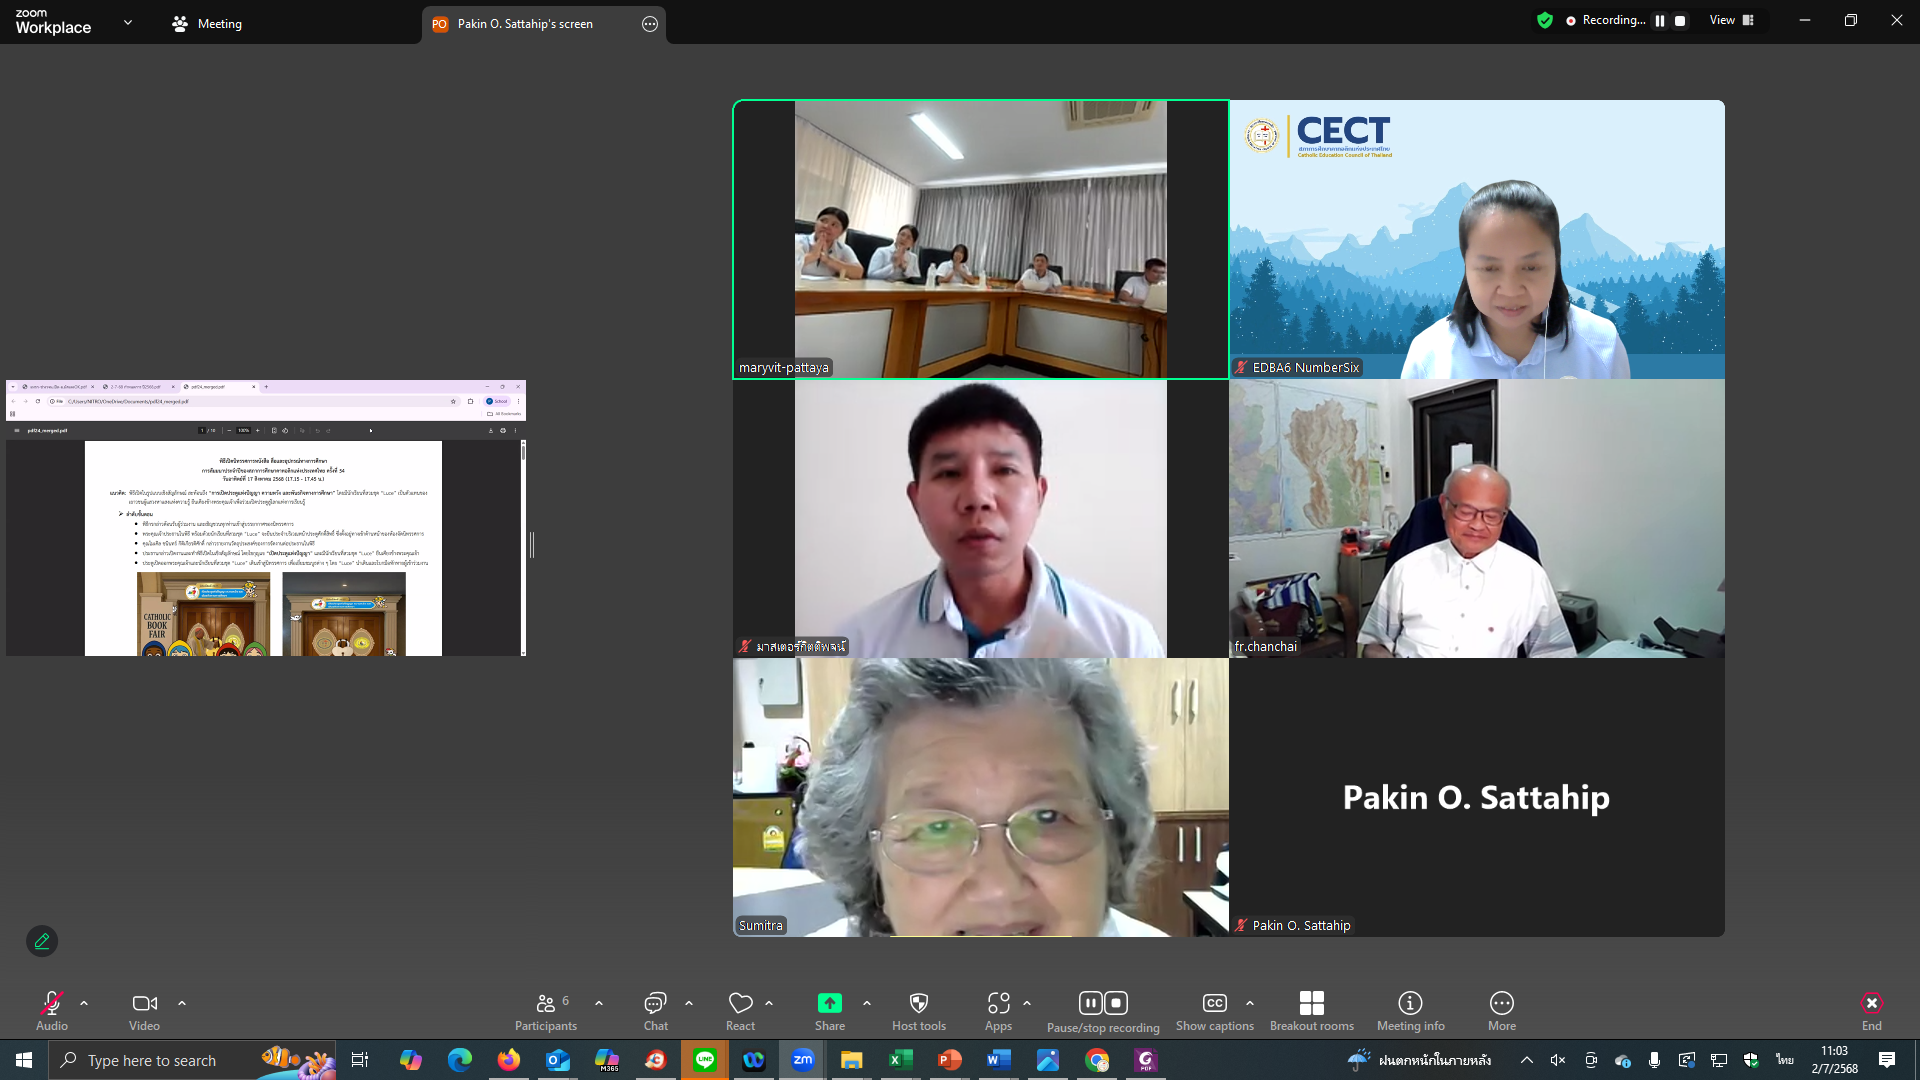The image size is (1920, 1080).
Task: Open the Zoom Workplace dropdown chevron
Action: 128,22
